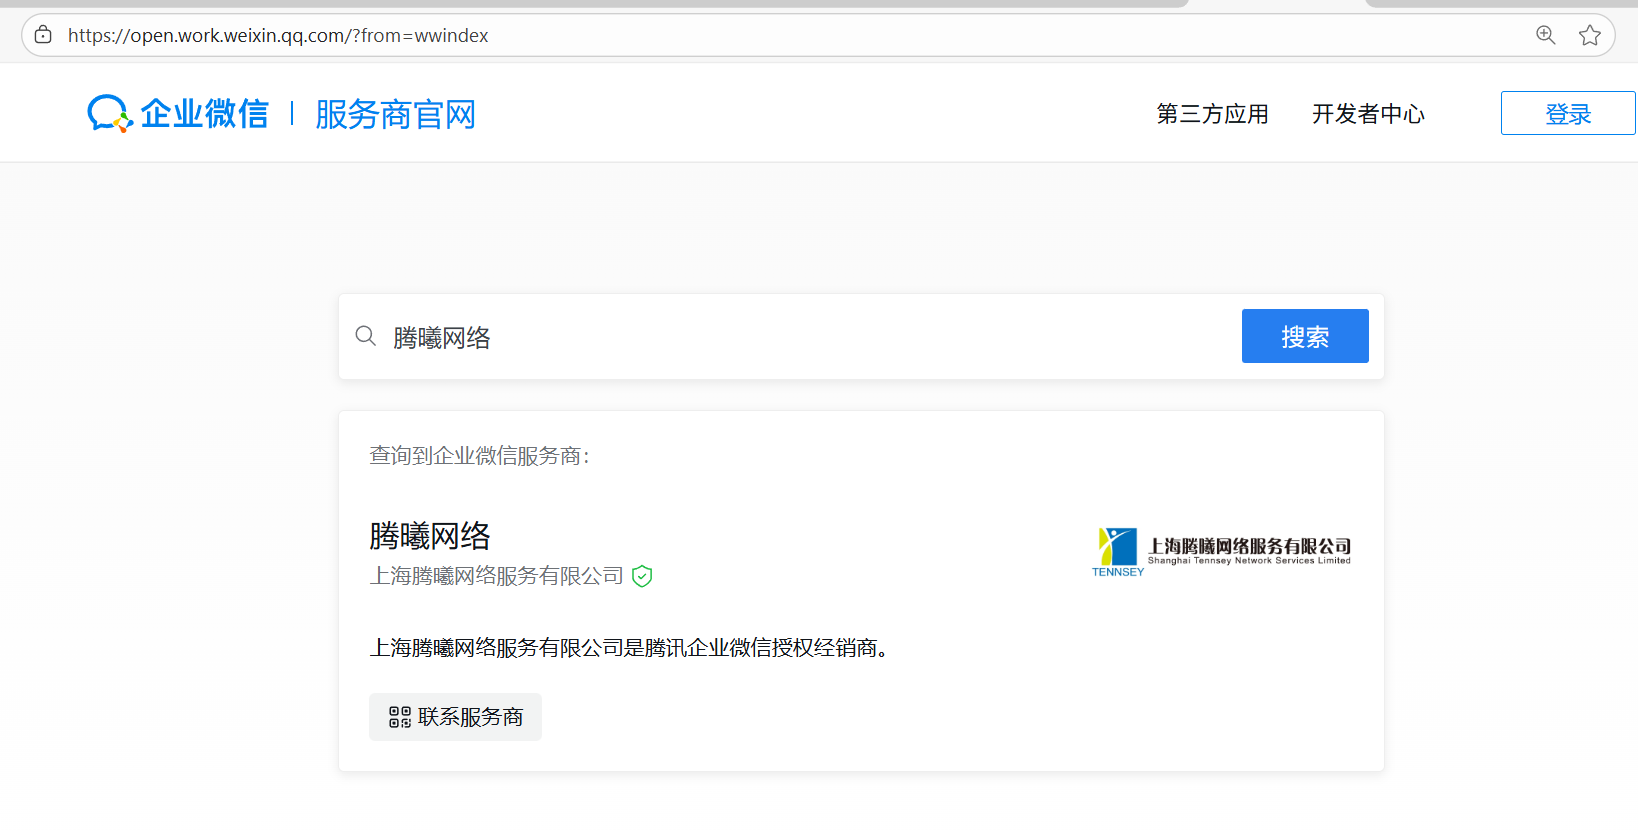1638x830 pixels.
Task: Select the browser URL address bar
Action: point(780,36)
